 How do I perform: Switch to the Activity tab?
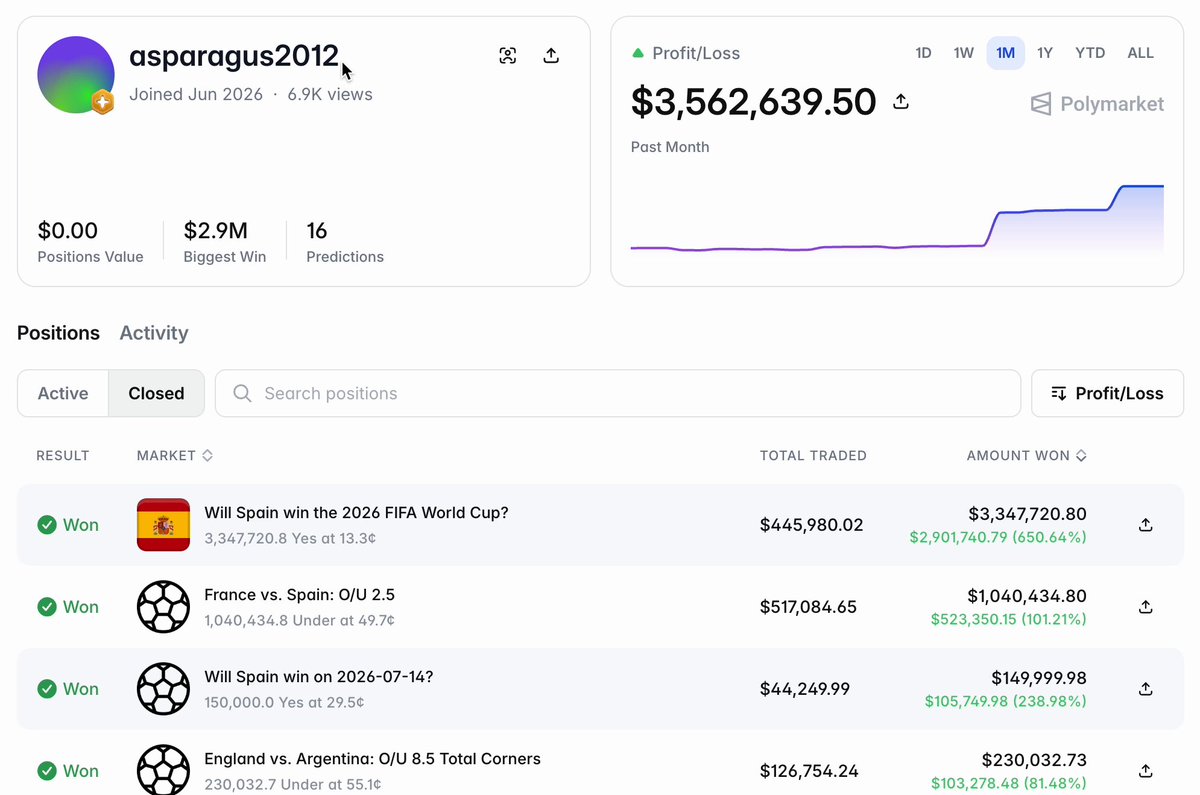pos(154,333)
